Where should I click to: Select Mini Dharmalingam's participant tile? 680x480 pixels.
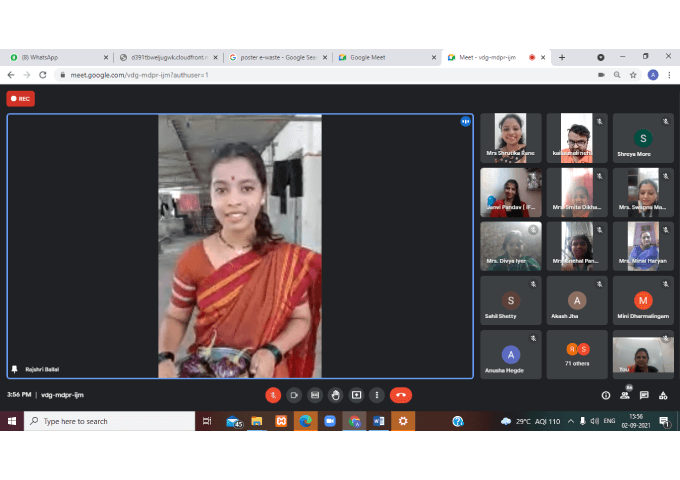click(643, 301)
